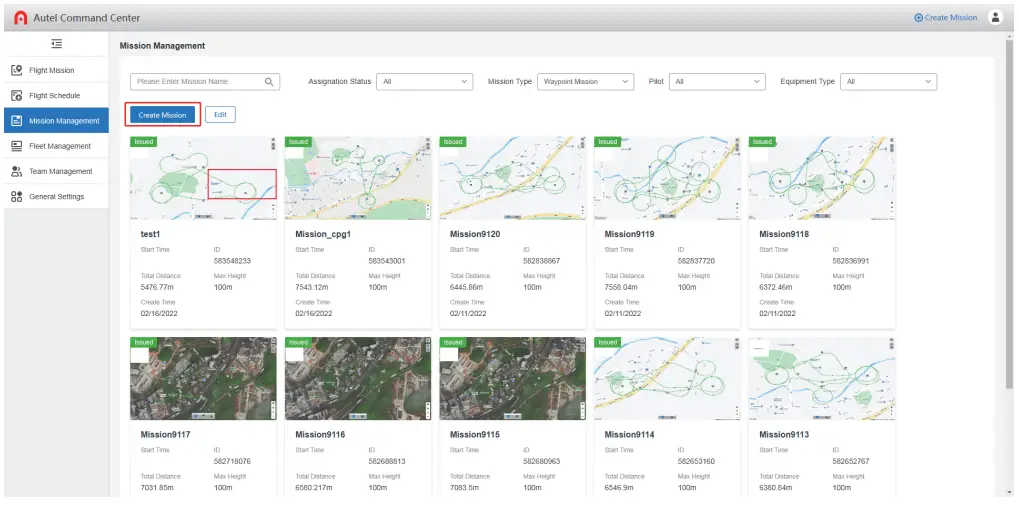Open the Mission9116 satellite thumbnail
The image size is (1019, 505).
[x=358, y=378]
